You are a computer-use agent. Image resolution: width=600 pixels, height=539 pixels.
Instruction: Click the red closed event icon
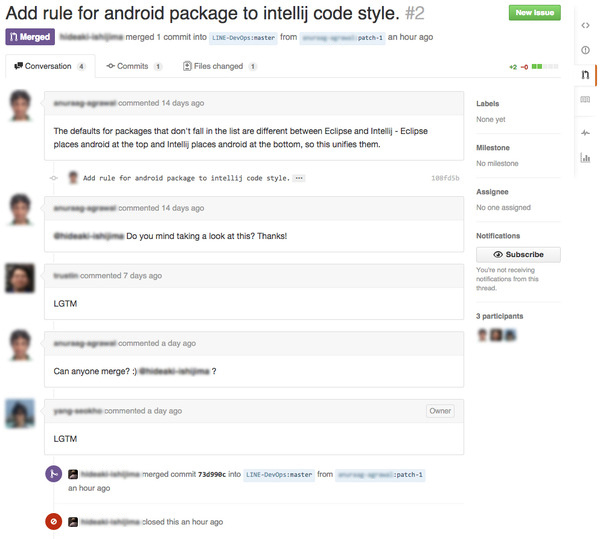(54, 521)
